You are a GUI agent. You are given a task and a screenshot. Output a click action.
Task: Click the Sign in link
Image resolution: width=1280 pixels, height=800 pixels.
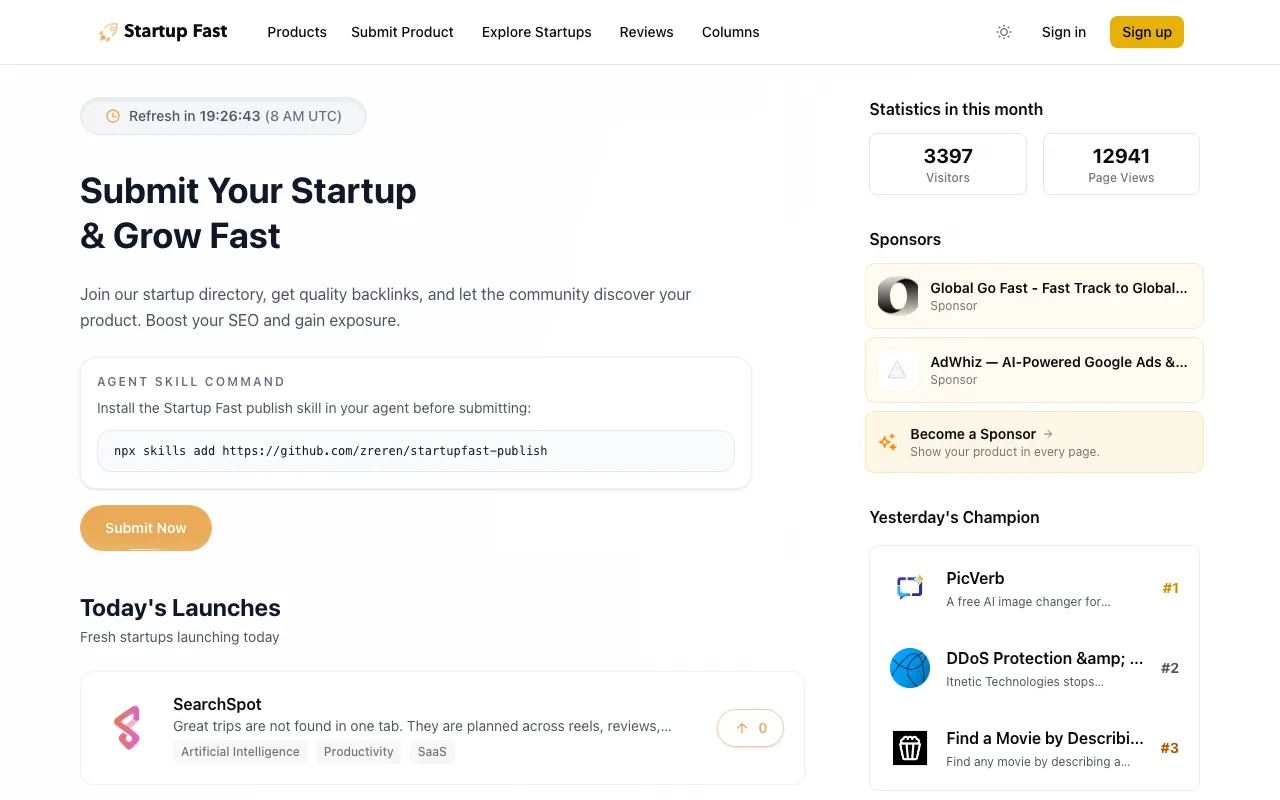coord(1064,32)
